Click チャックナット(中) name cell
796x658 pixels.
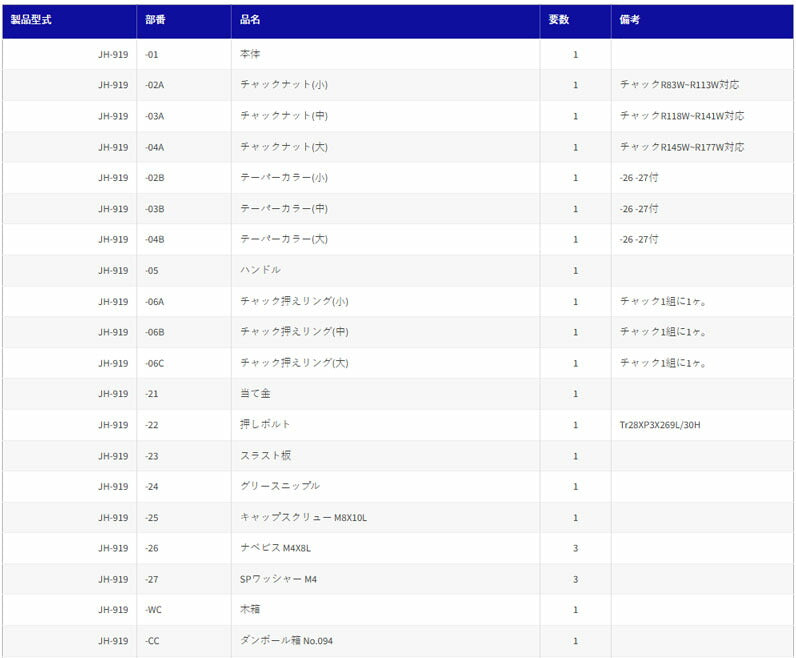pyautogui.click(x=385, y=116)
